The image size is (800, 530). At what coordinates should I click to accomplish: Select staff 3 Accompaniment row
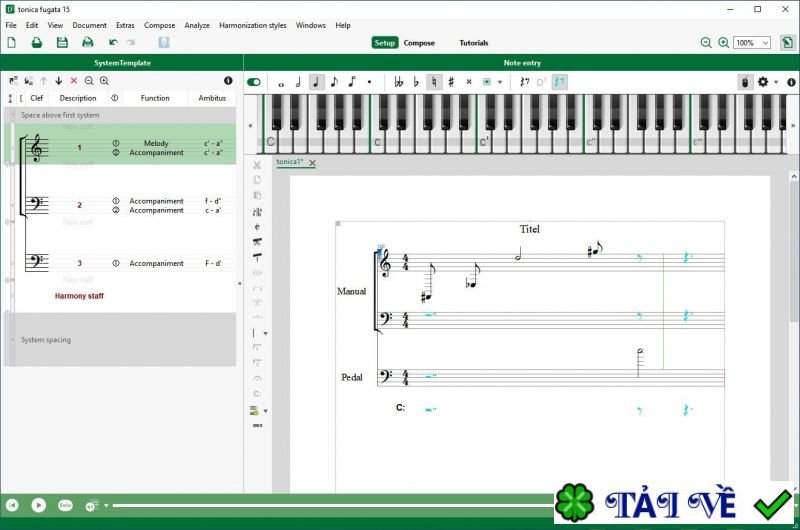[120, 263]
